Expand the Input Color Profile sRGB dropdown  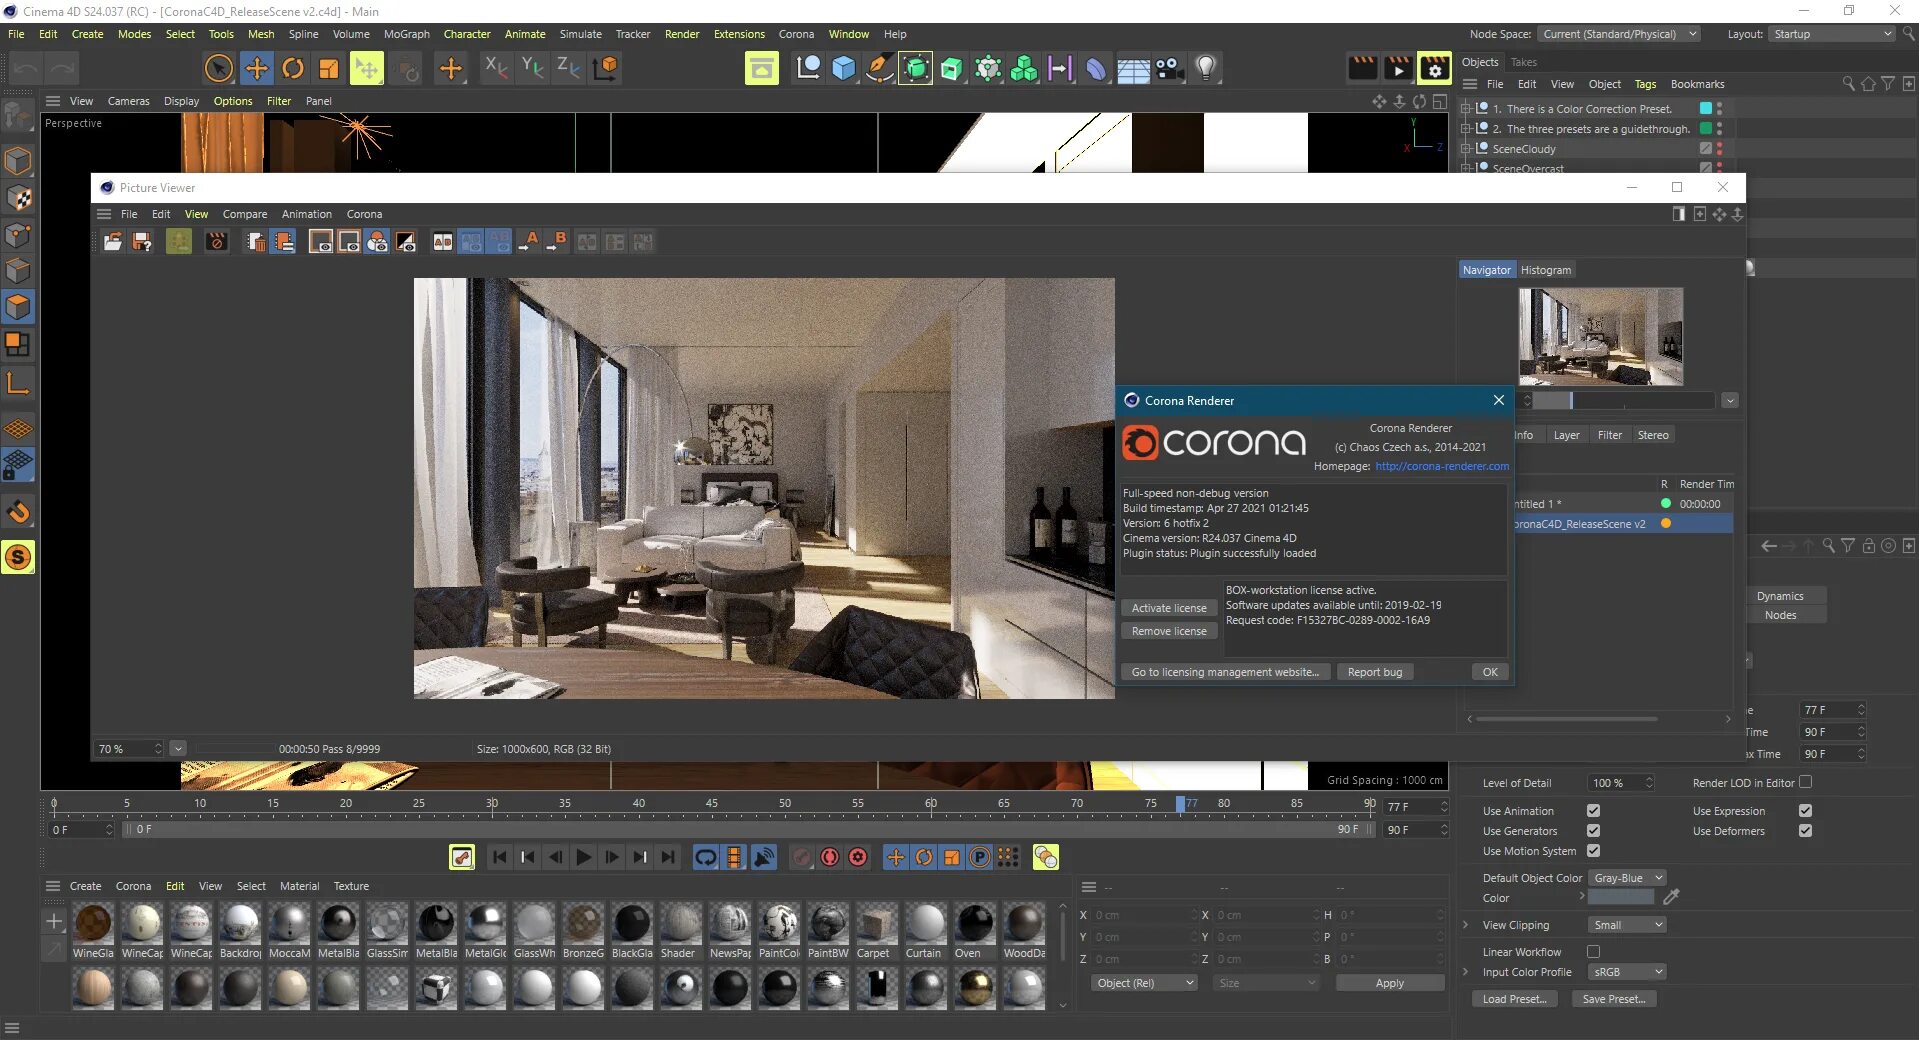point(1626,971)
